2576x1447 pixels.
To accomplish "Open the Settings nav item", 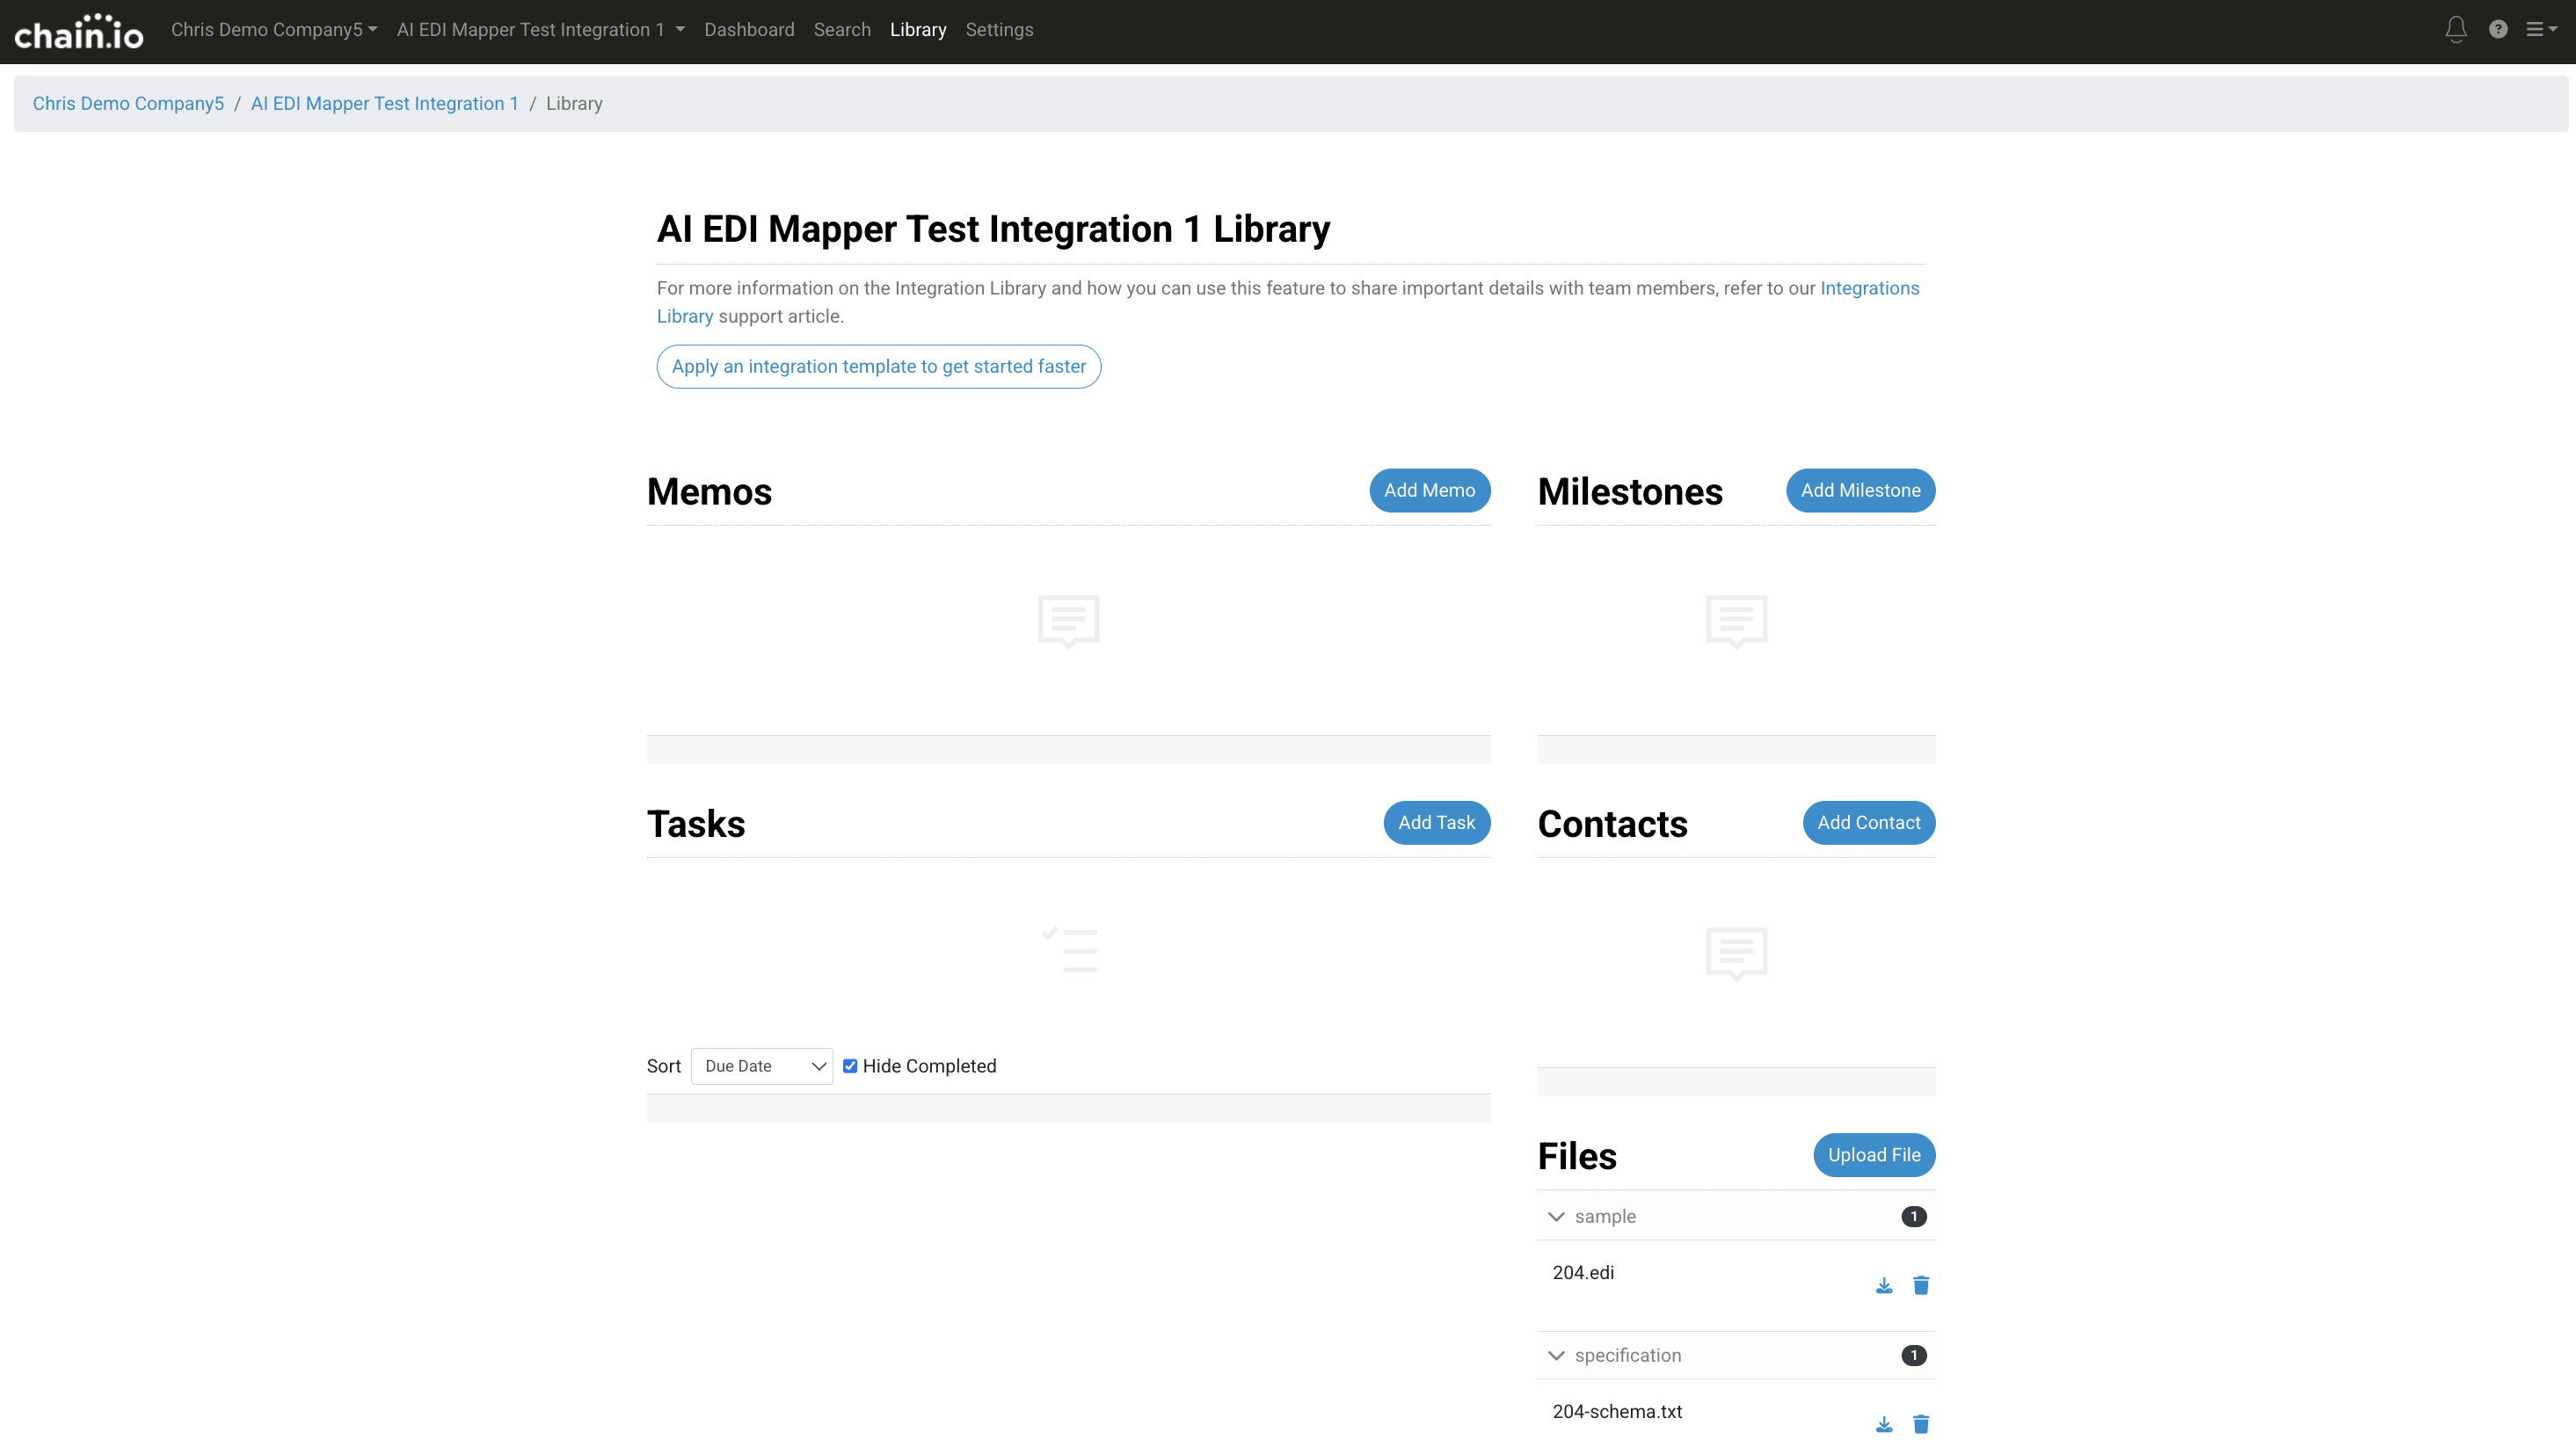I will [x=998, y=30].
